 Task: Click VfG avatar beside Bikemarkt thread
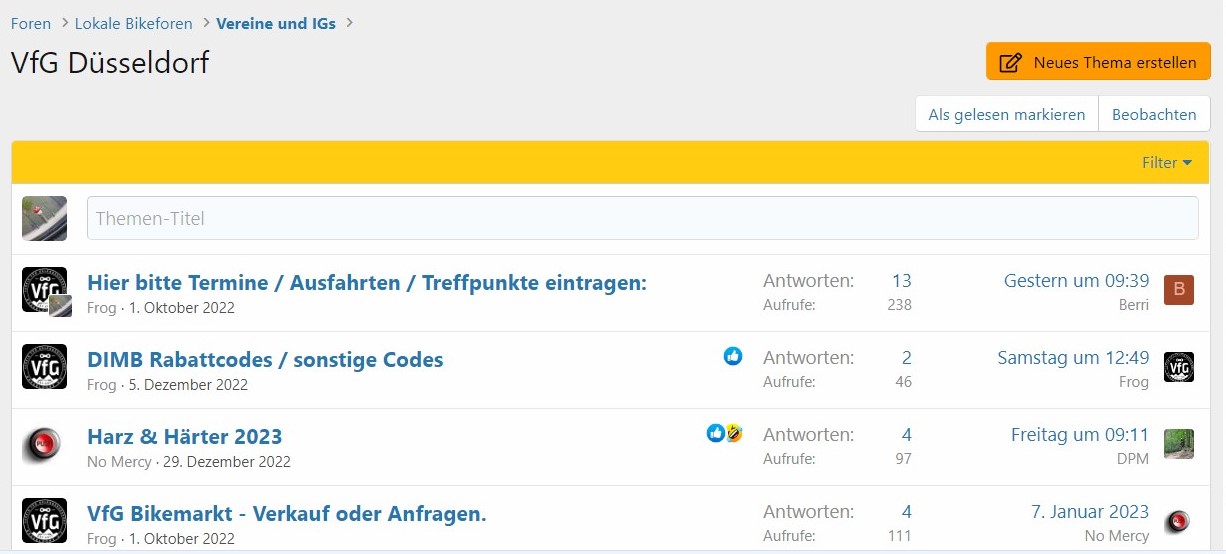pos(44,520)
